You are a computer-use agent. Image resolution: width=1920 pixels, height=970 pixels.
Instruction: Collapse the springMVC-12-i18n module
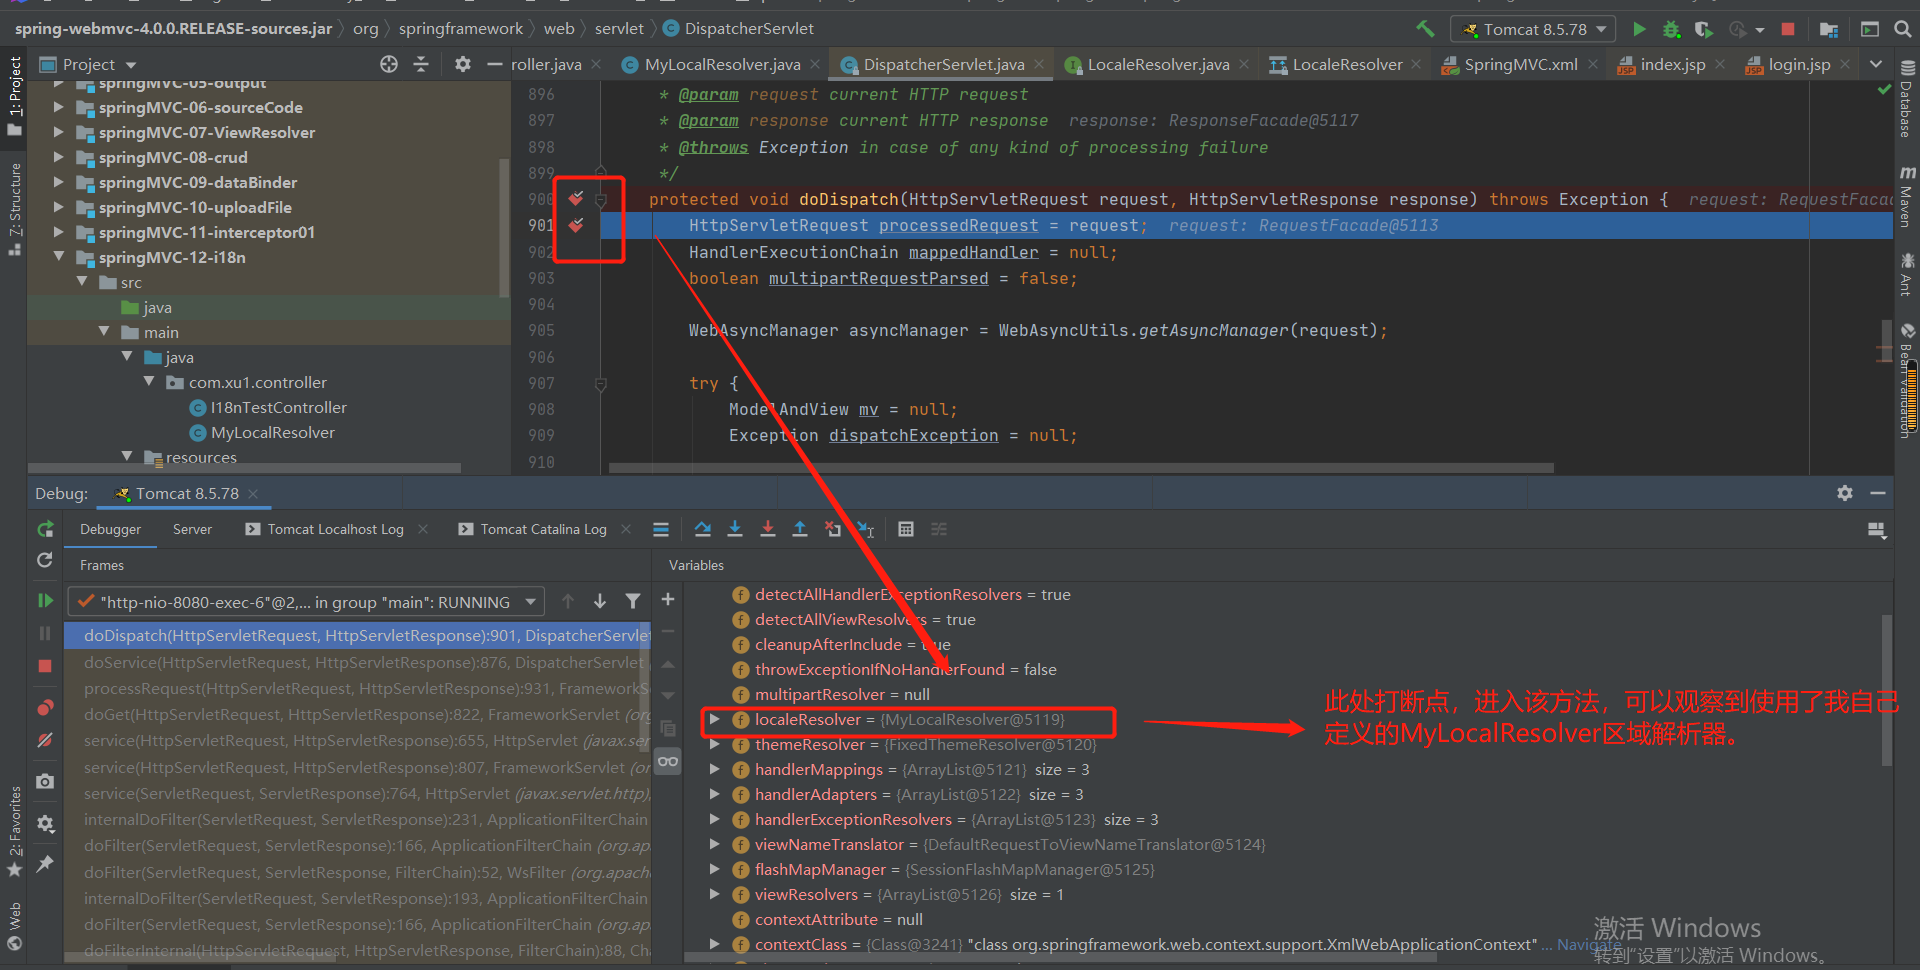coord(59,257)
